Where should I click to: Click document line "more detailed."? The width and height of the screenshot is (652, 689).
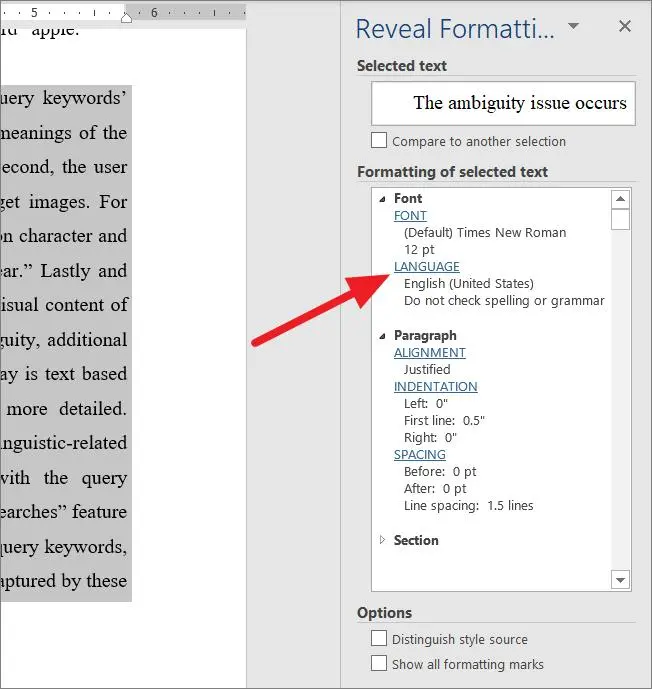64,409
